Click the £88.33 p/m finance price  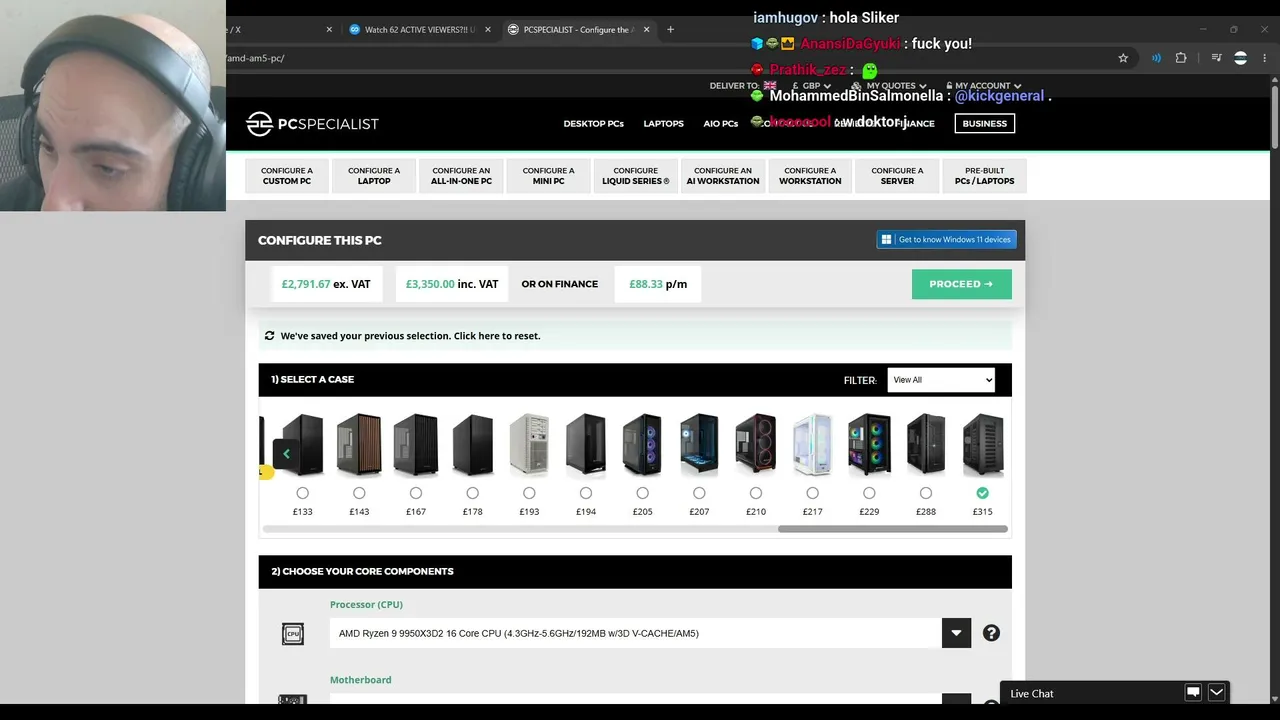coord(658,284)
